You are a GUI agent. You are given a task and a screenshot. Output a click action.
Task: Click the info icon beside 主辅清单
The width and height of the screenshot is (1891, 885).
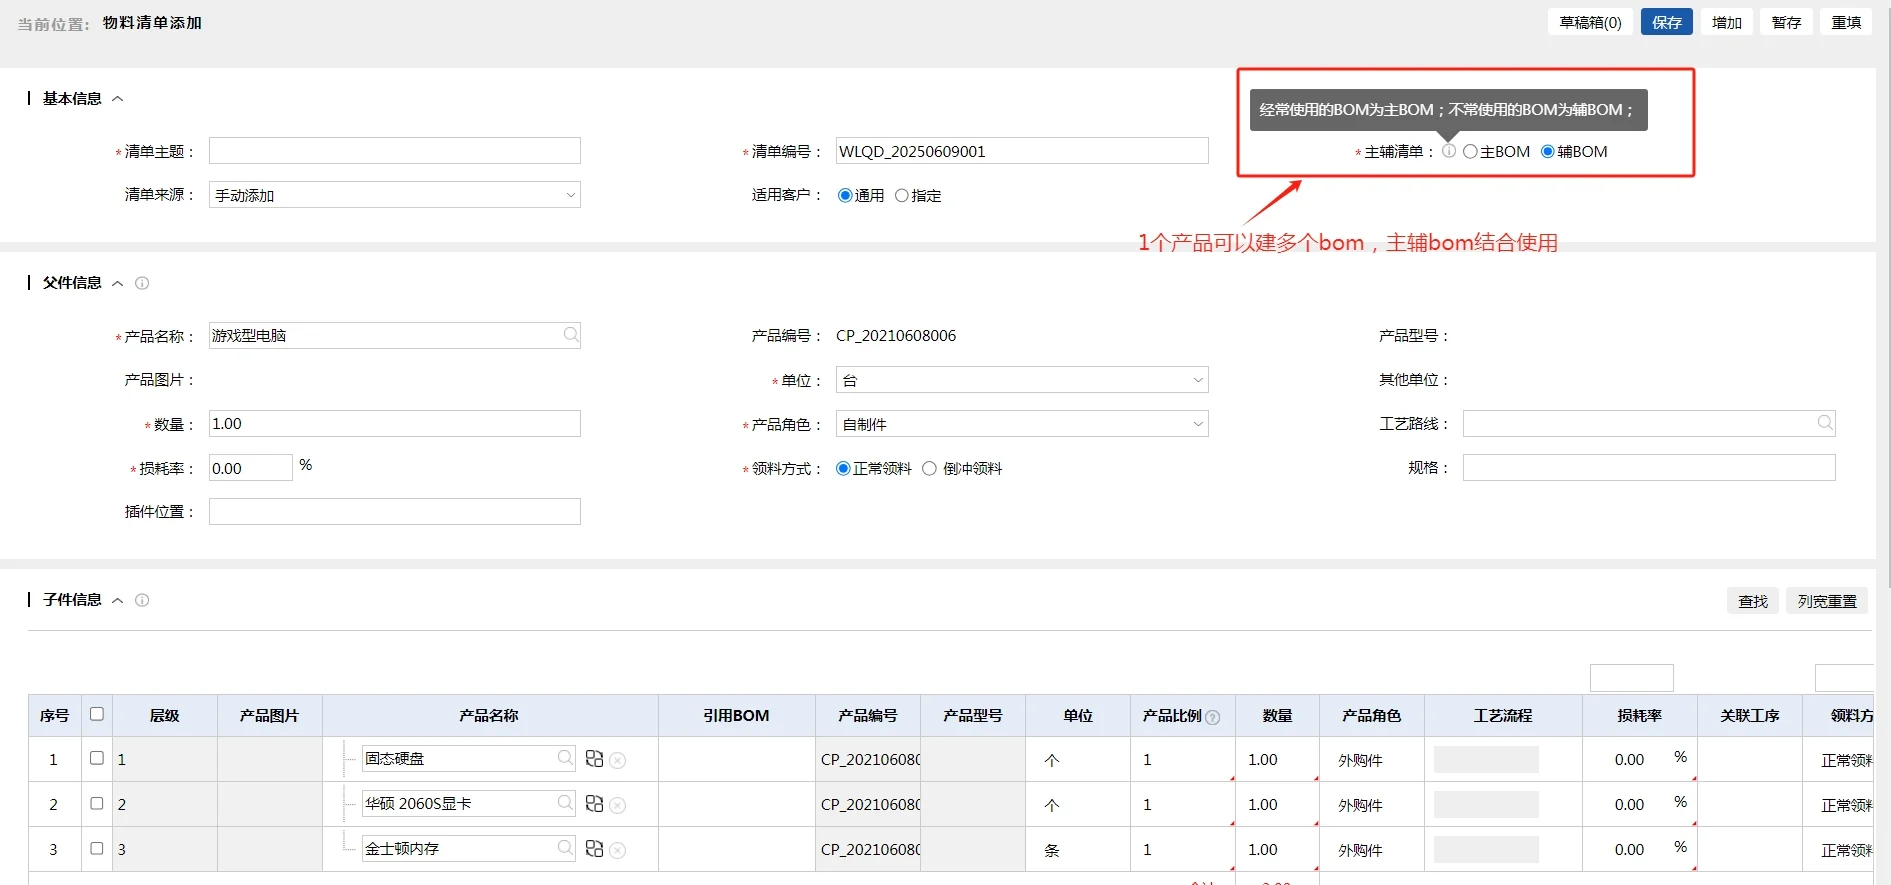[1449, 151]
